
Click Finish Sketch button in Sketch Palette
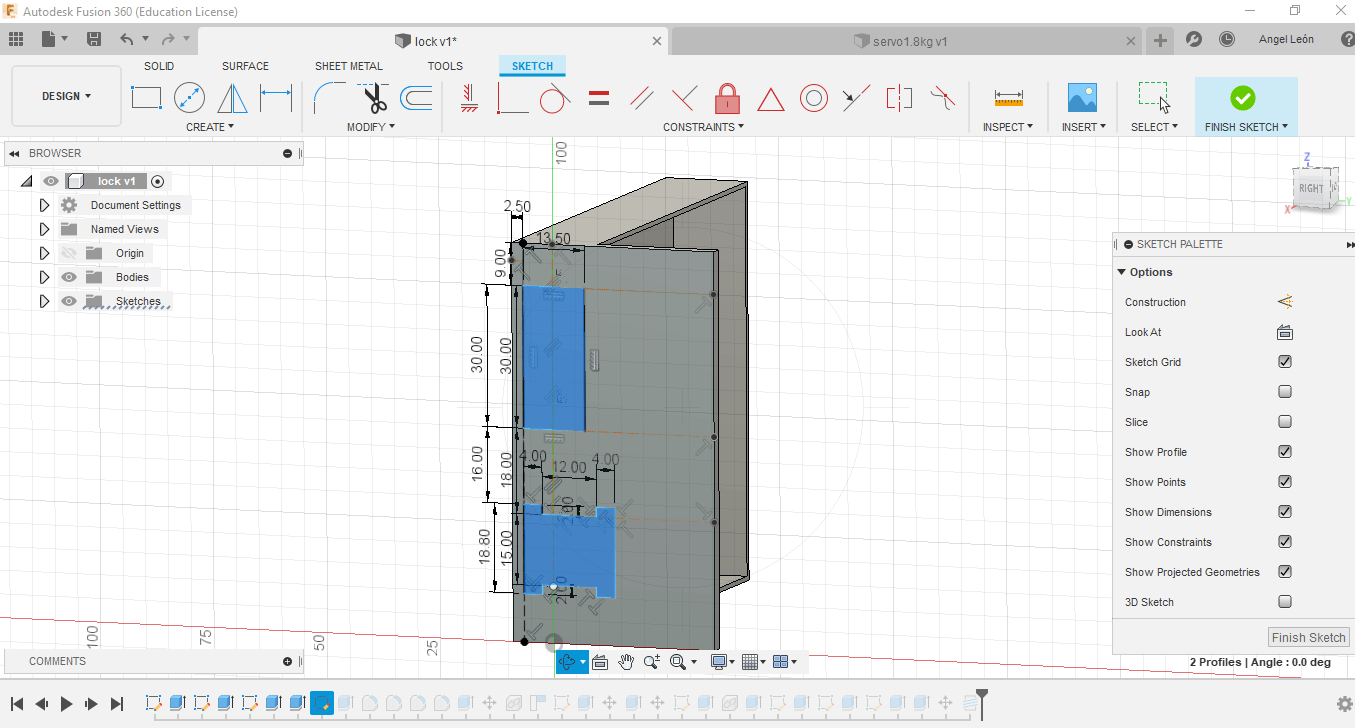(1308, 637)
